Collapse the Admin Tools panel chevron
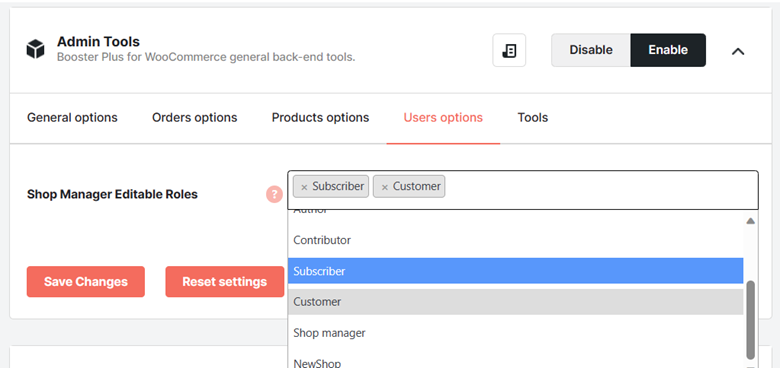 coord(738,51)
